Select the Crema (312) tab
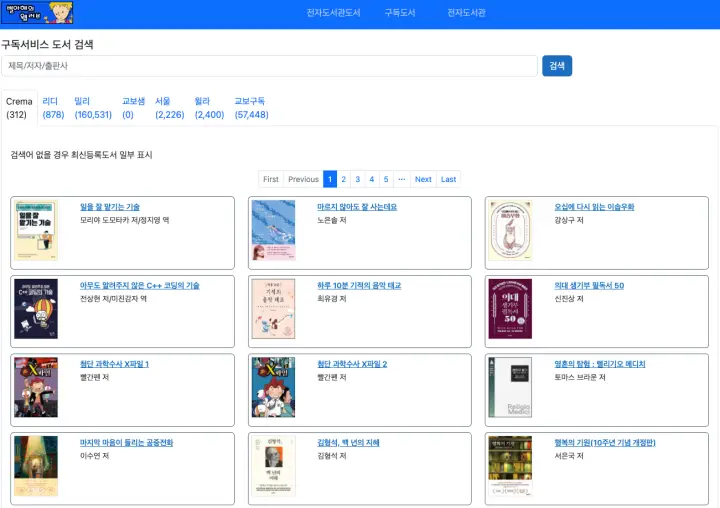The image size is (720, 508). [x=19, y=108]
